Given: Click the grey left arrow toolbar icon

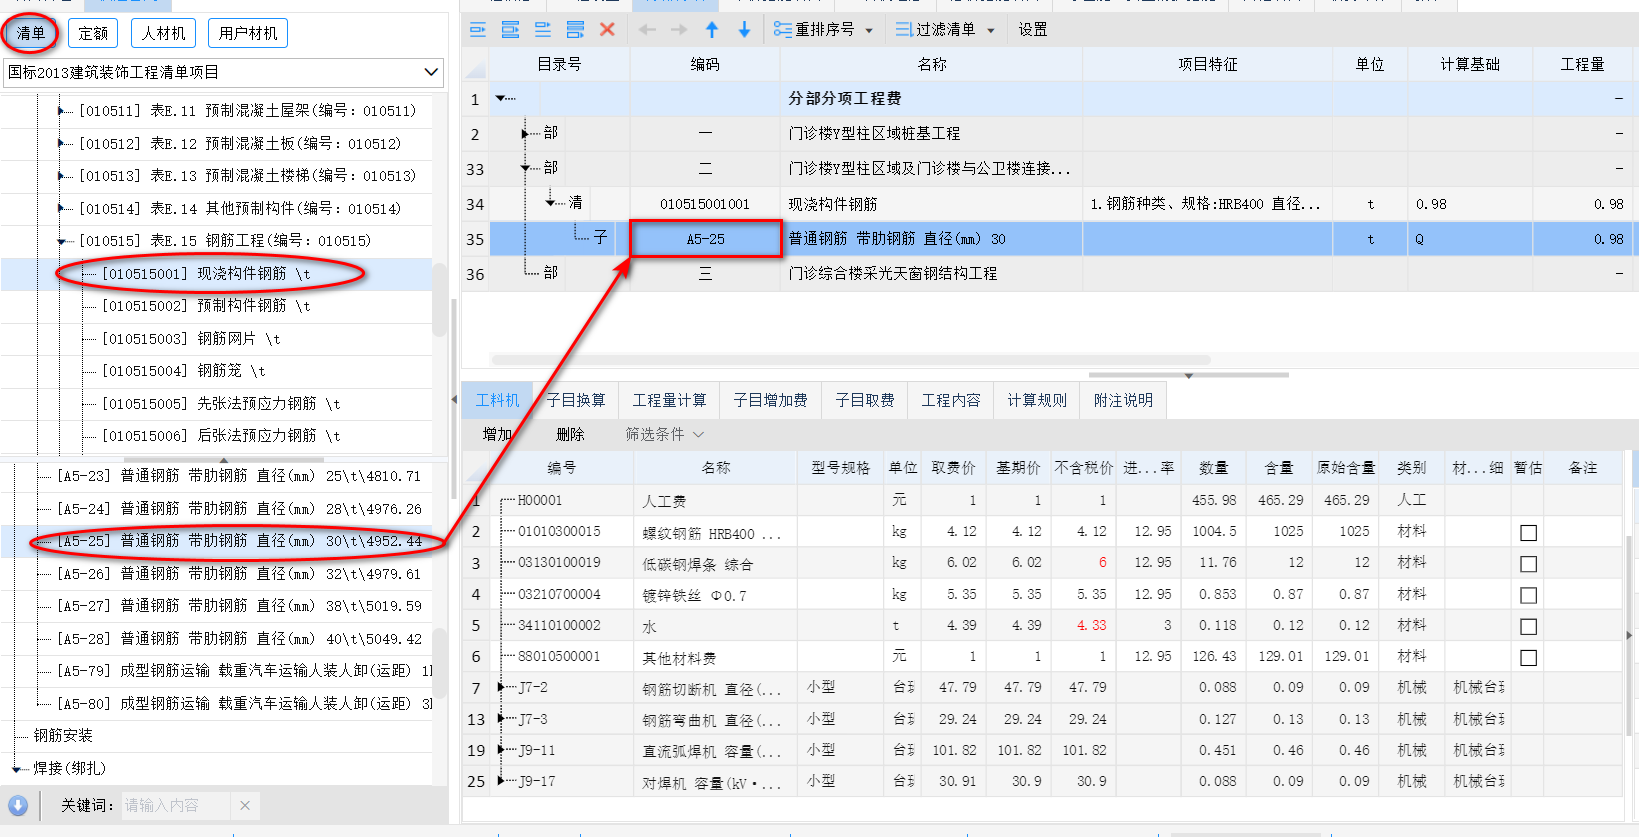Looking at the screenshot, I should pos(647,30).
